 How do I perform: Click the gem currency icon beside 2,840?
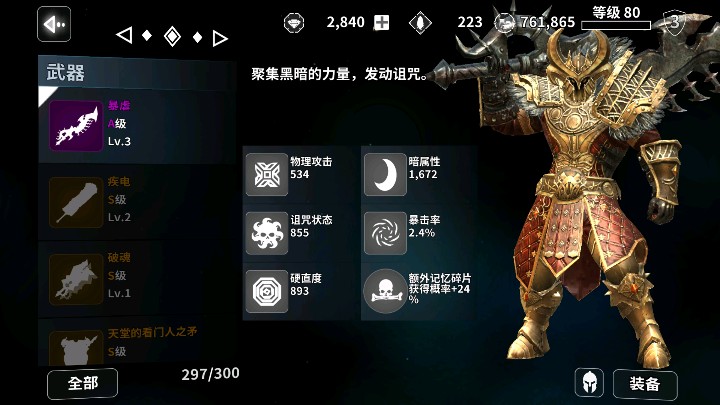[x=294, y=22]
